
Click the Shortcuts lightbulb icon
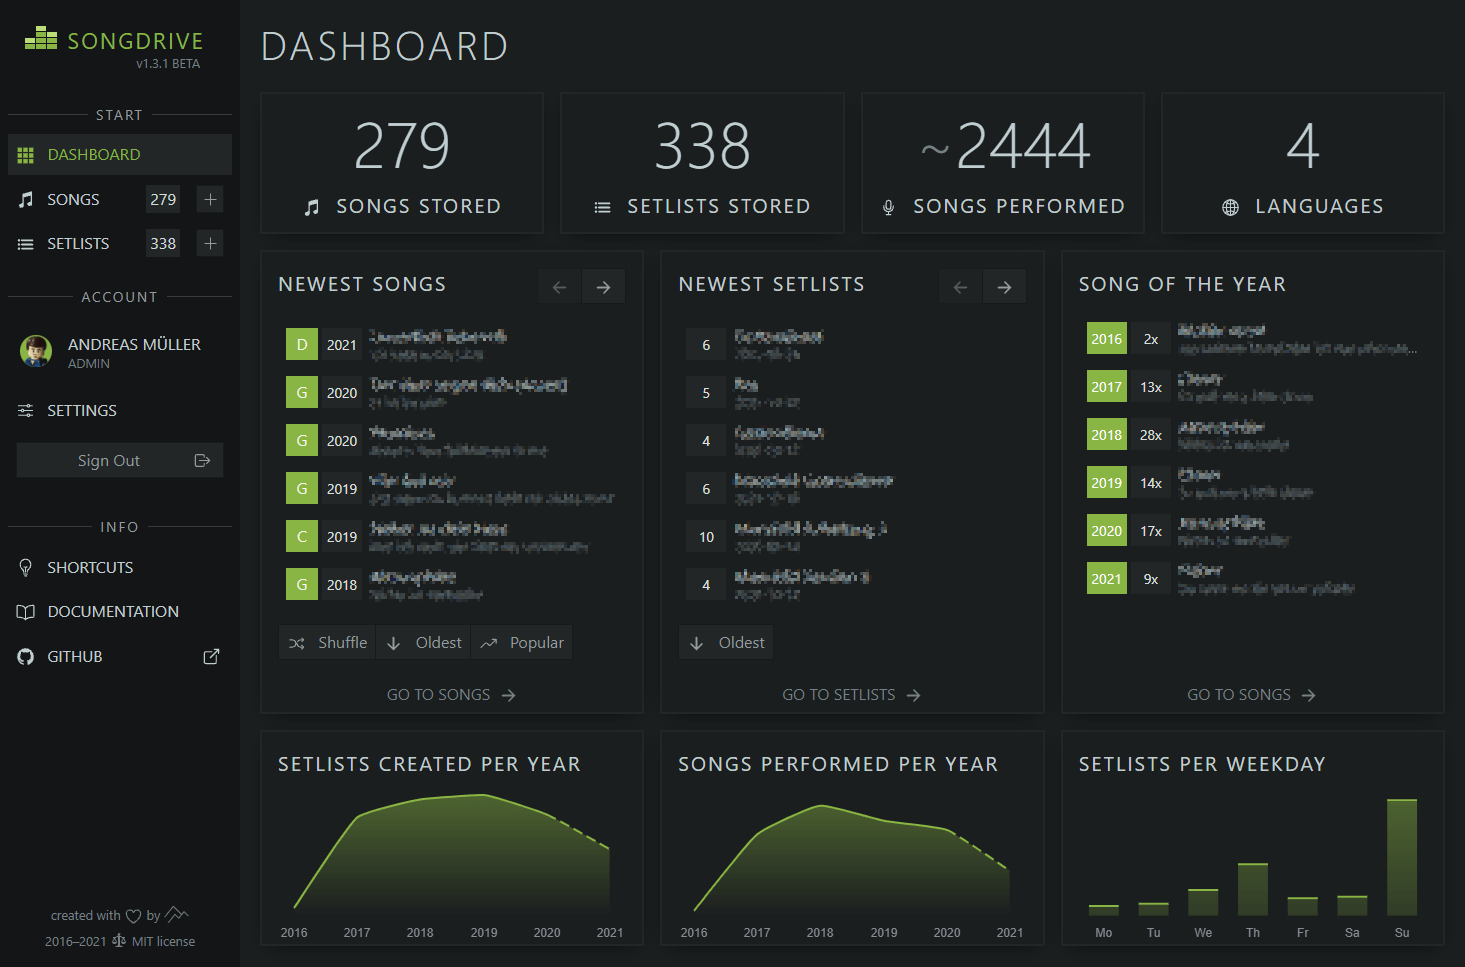(x=26, y=567)
